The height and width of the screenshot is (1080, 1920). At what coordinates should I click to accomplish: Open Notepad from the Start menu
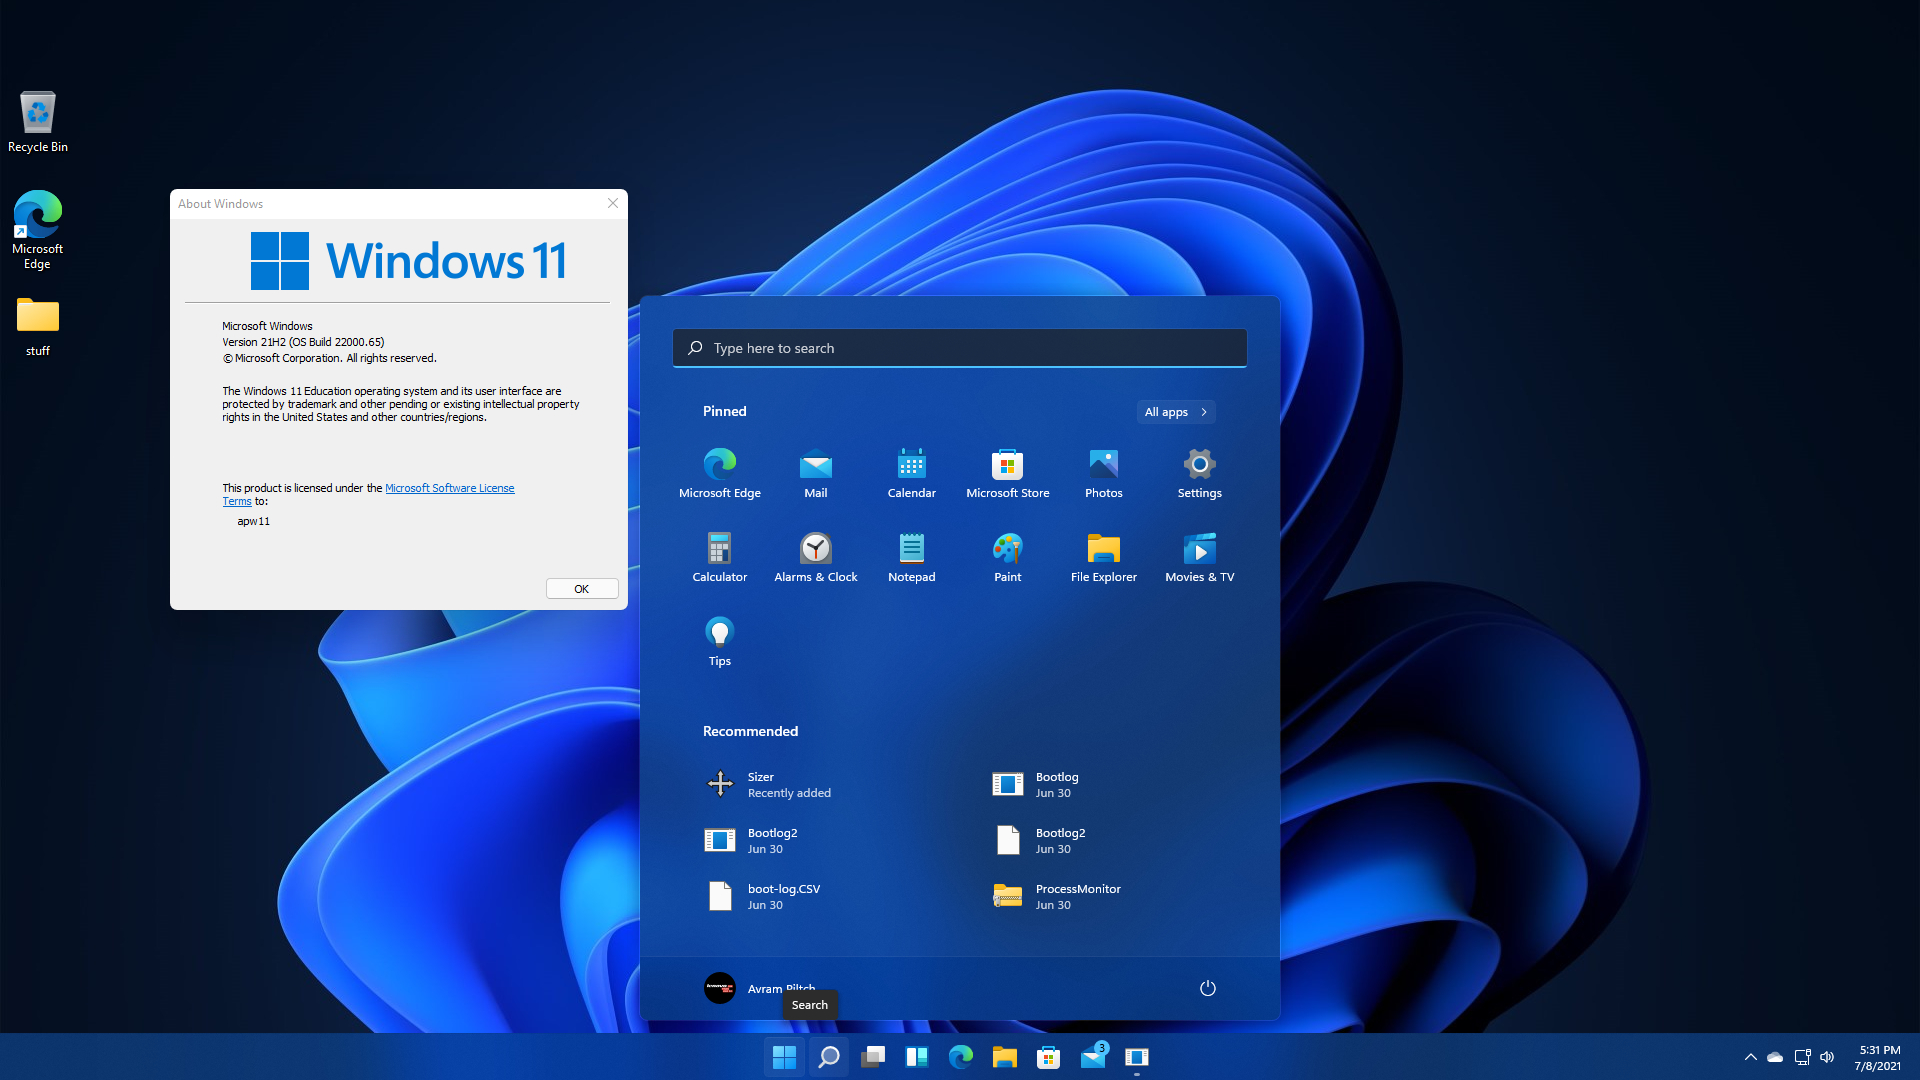[911, 557]
